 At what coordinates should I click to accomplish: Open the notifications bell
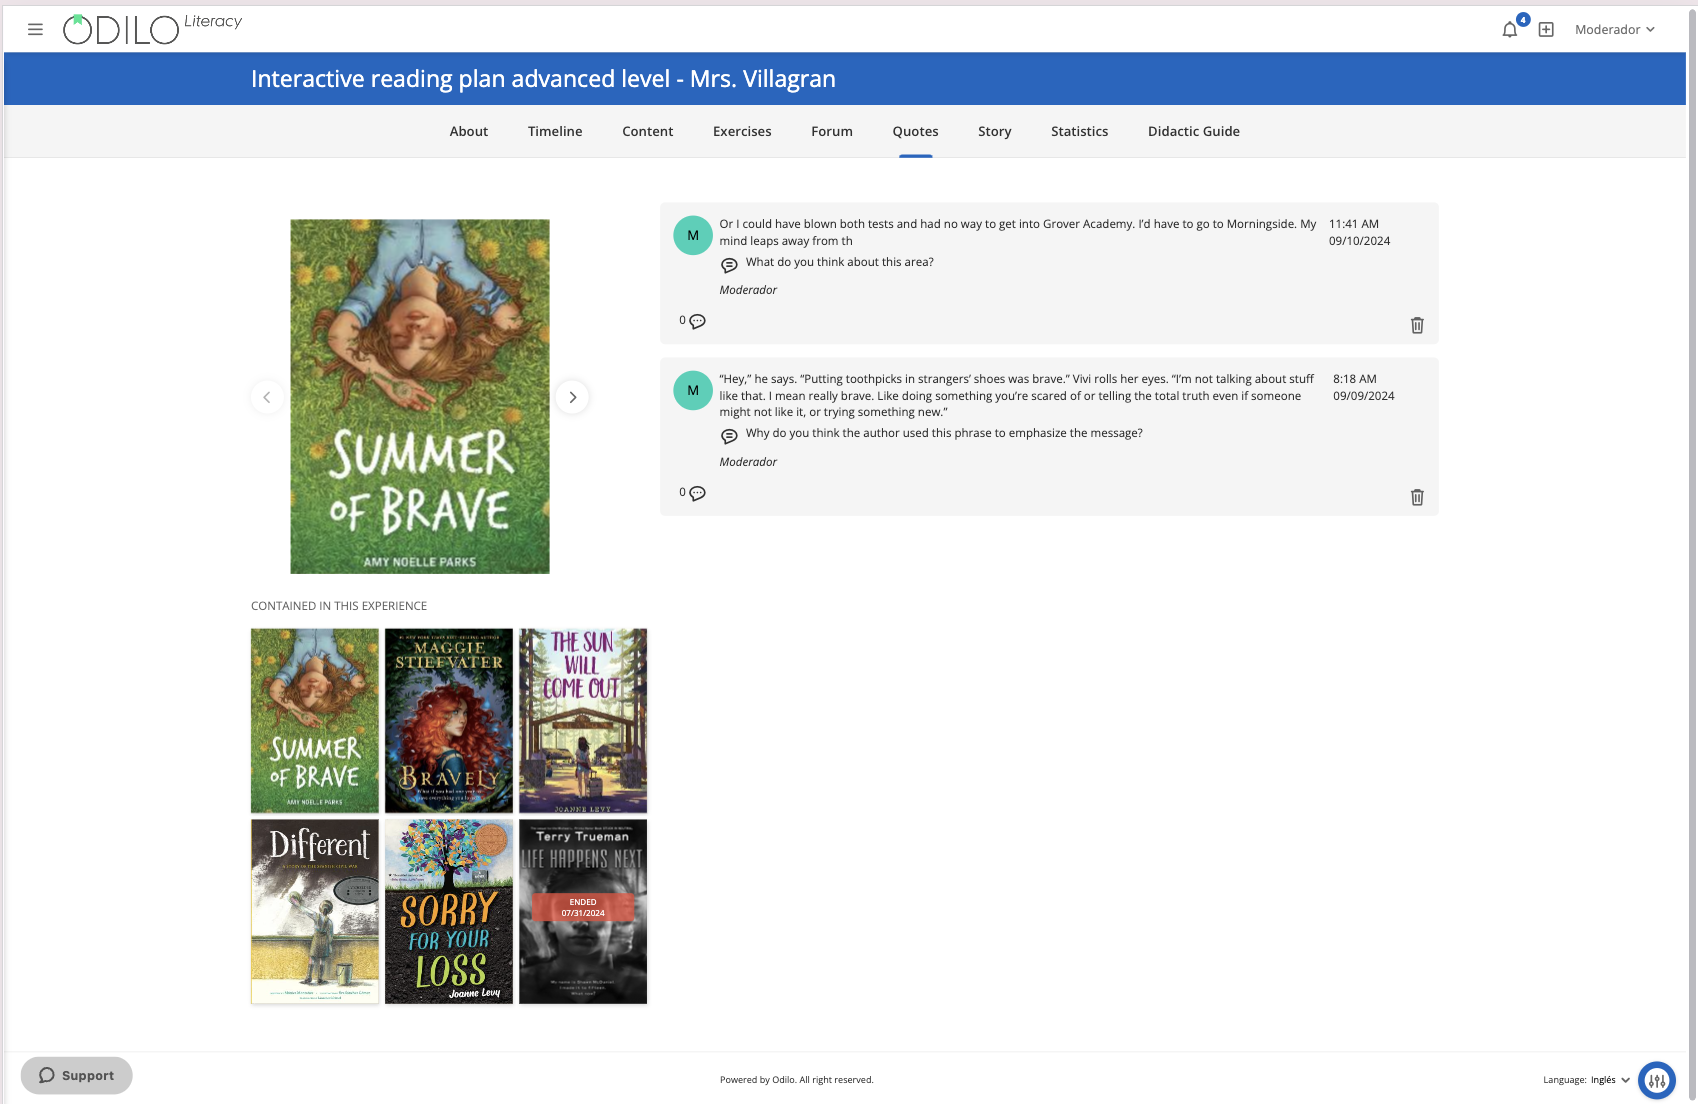[1510, 30]
